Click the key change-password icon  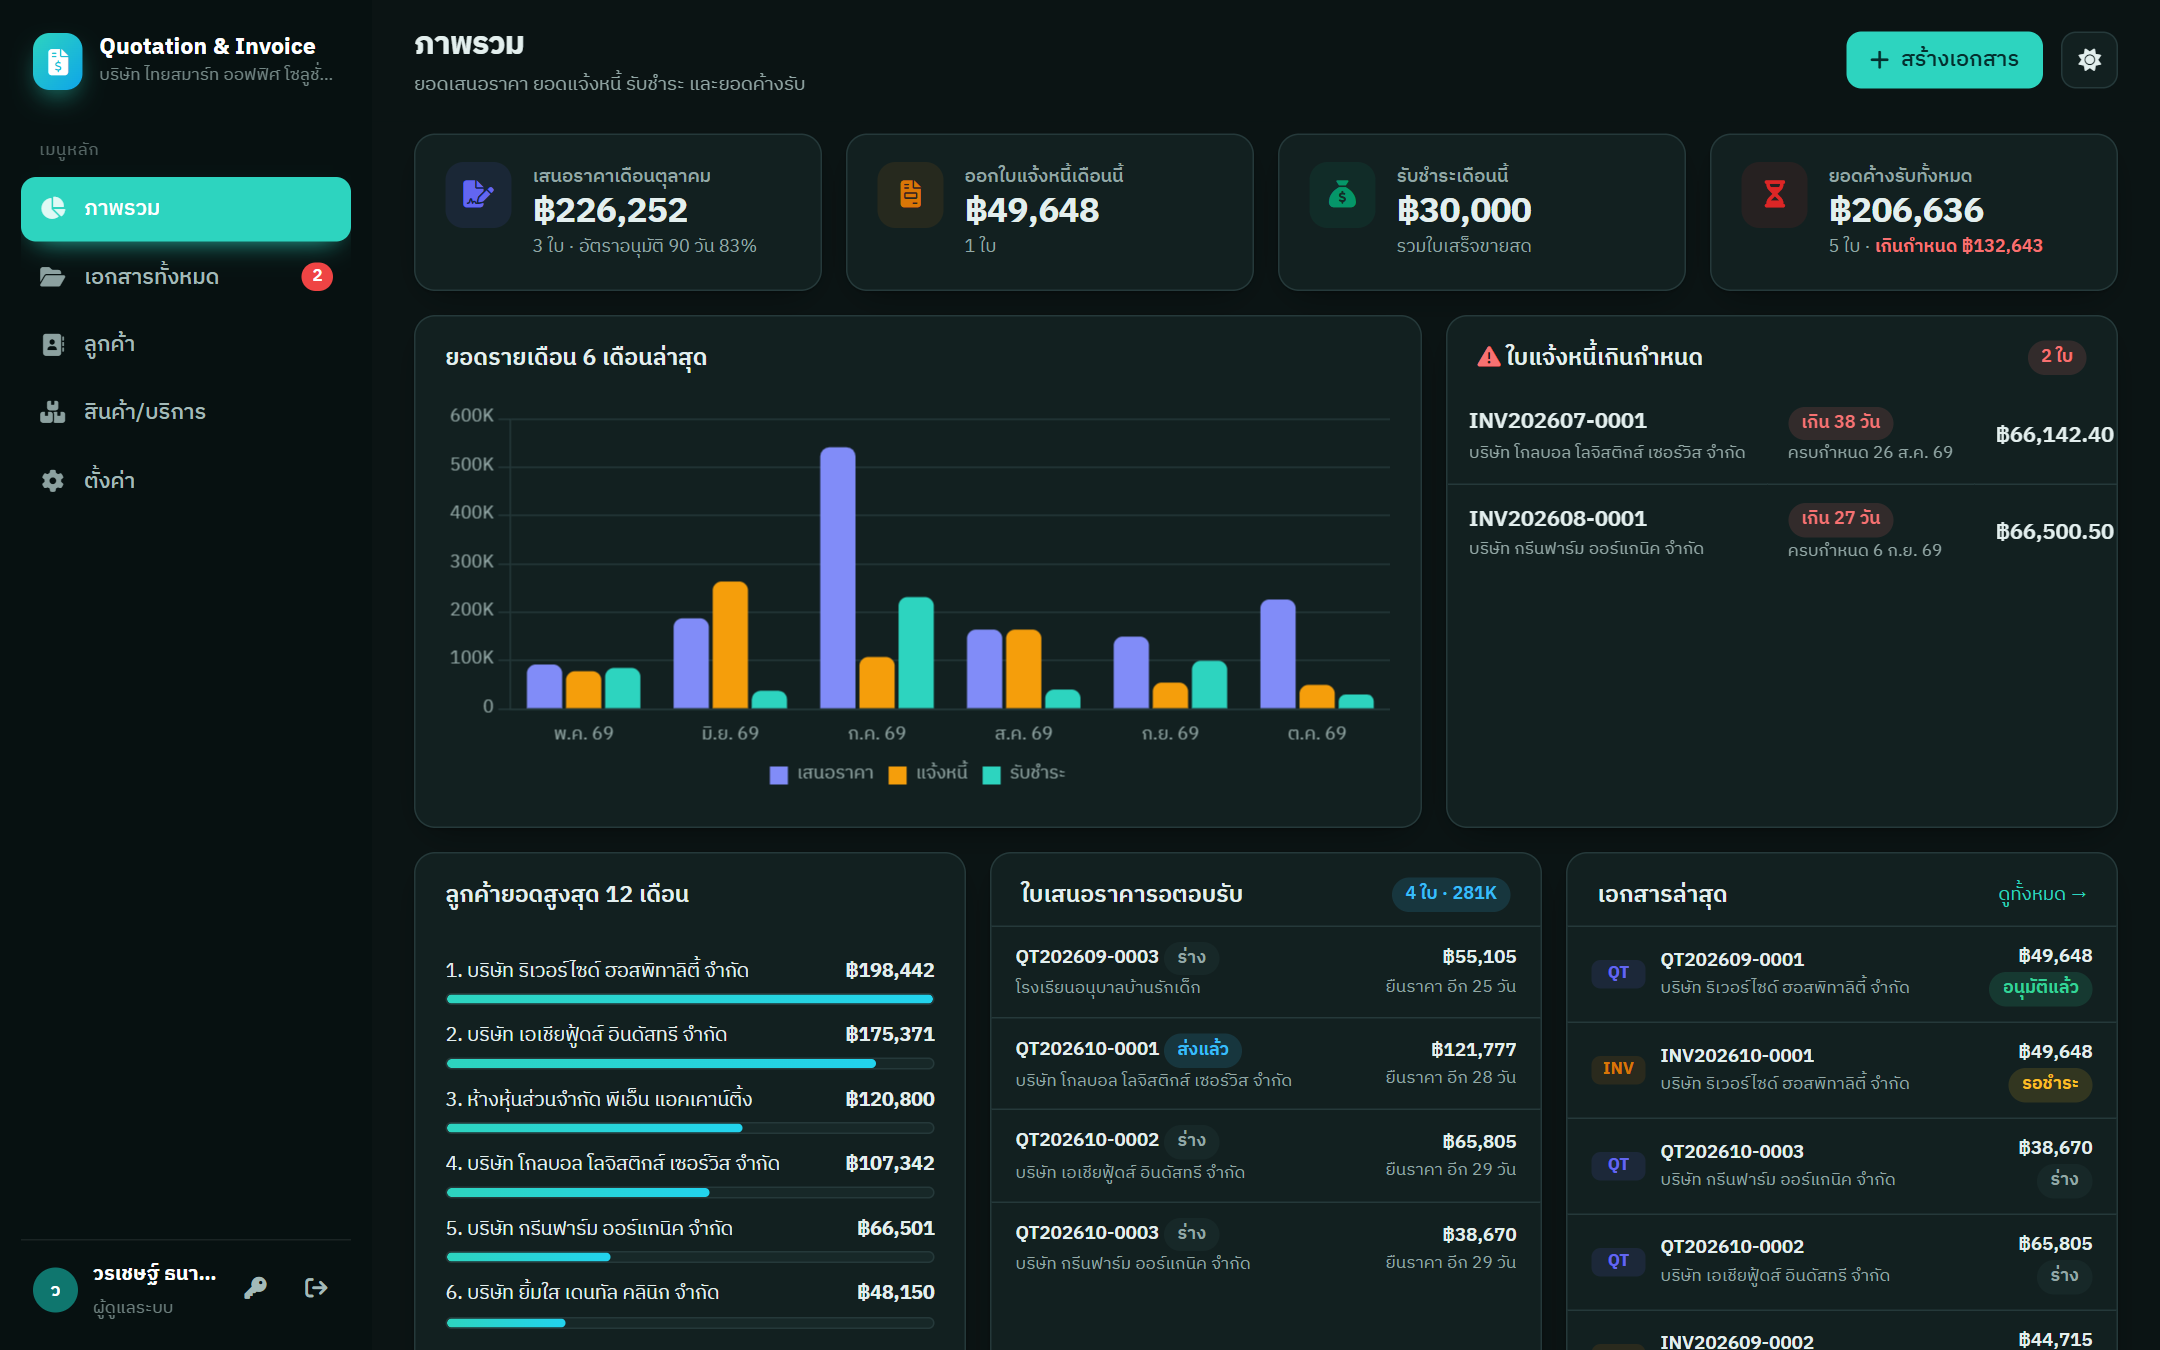pos(255,1287)
